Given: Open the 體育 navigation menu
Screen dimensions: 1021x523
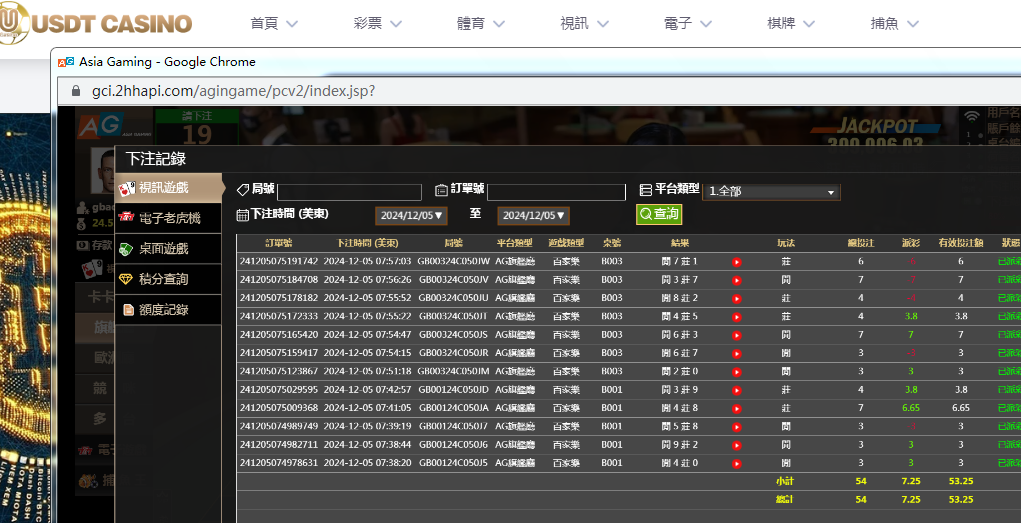Looking at the screenshot, I should [x=481, y=23].
